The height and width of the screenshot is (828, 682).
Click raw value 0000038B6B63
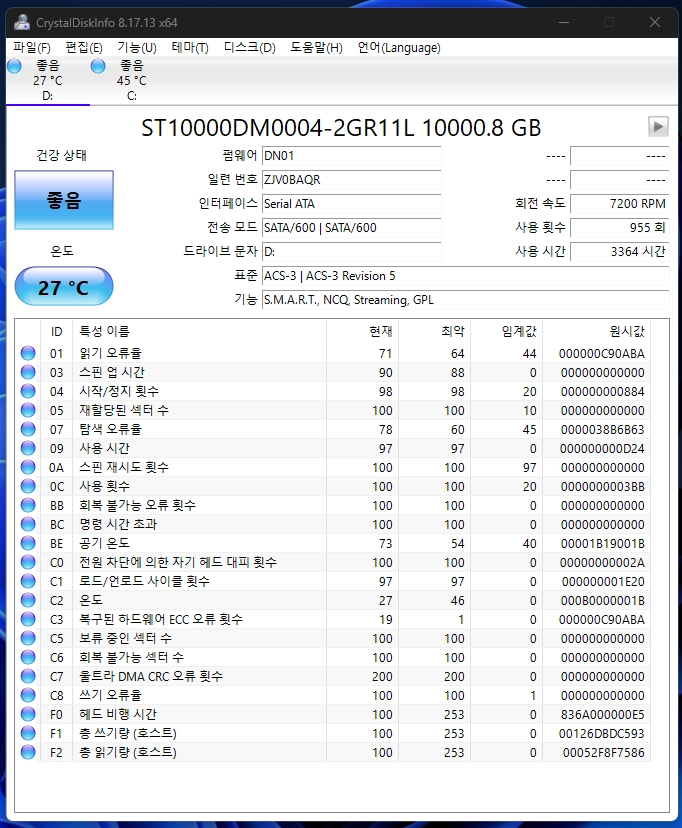pos(602,429)
